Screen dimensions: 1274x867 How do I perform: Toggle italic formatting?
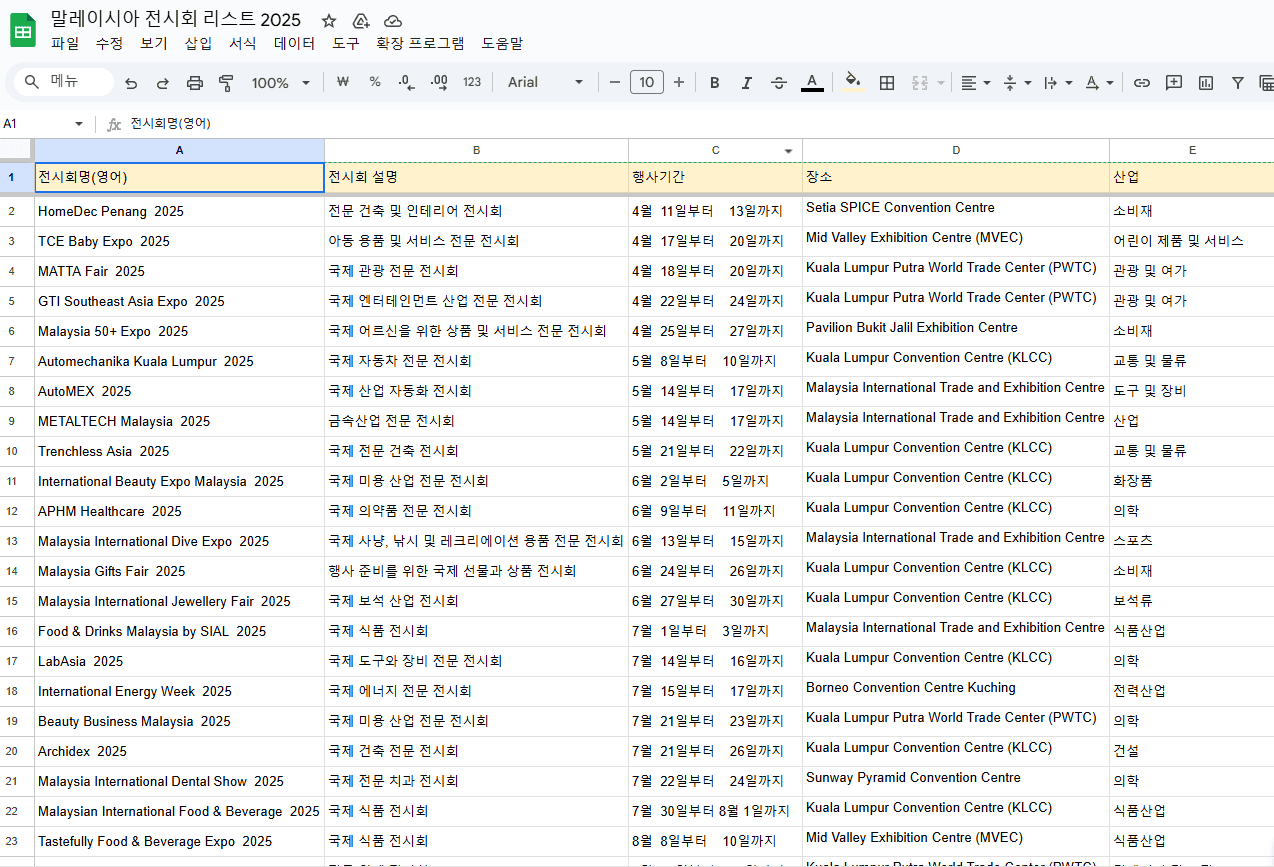[746, 83]
